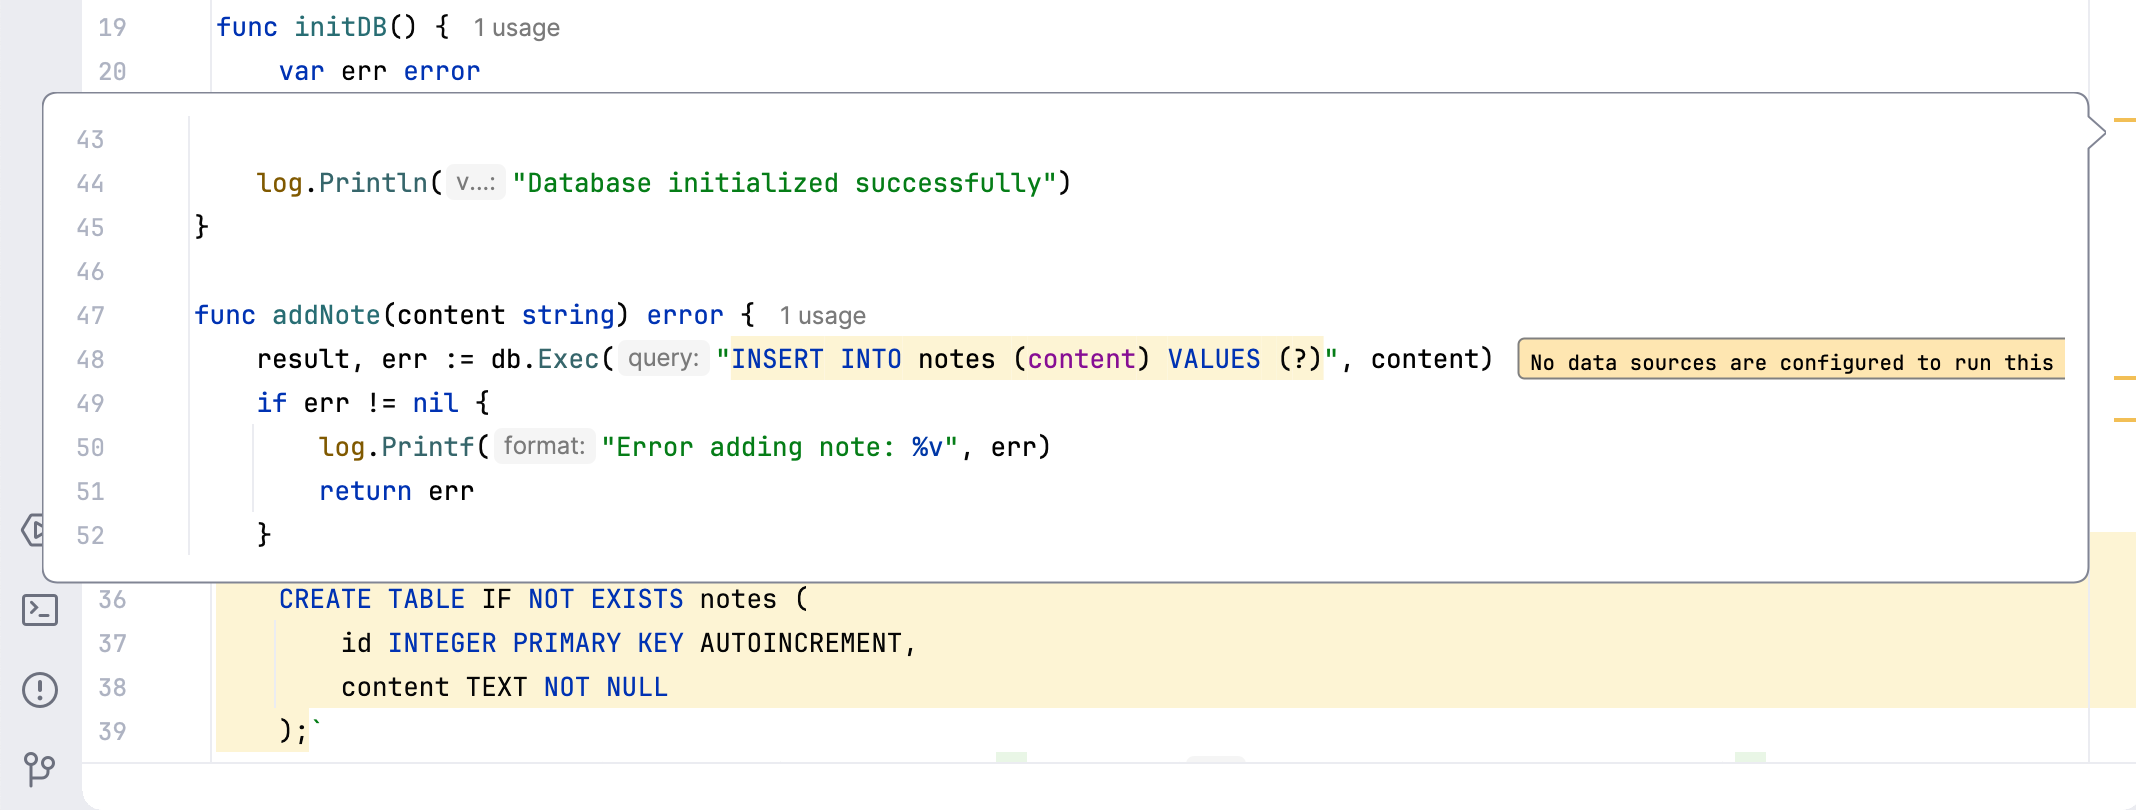
Task: Click the lowest yellow warning stripe marker
Action: pos(2124,420)
